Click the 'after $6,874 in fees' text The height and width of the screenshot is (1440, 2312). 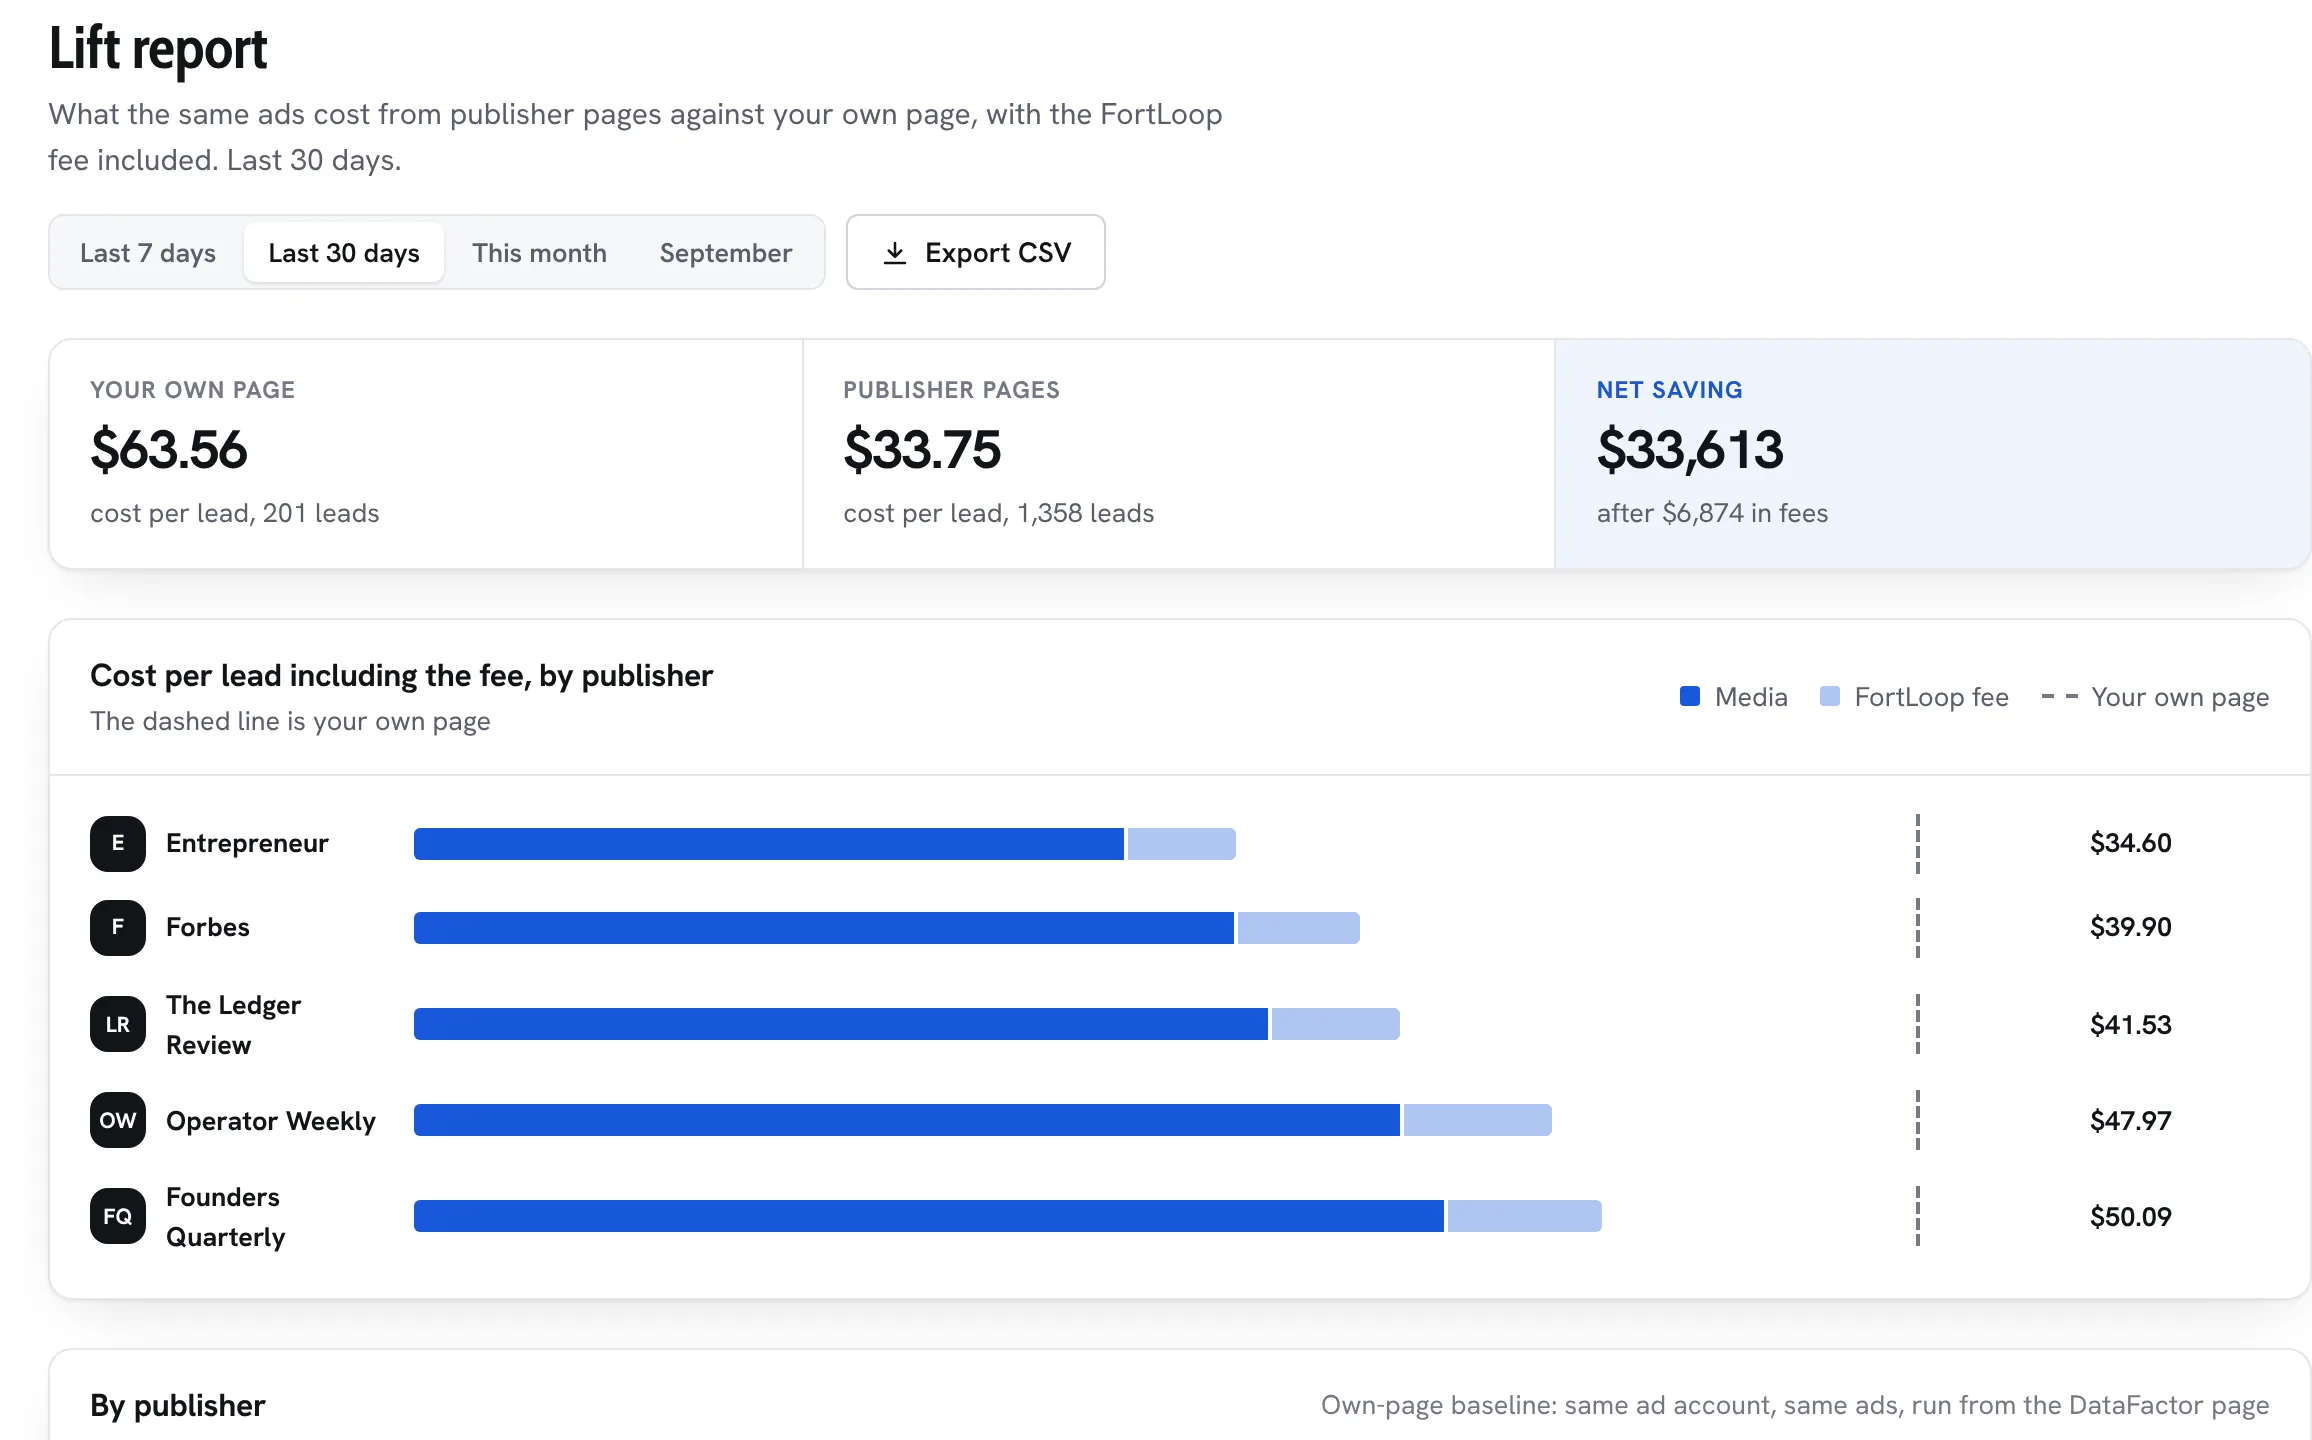point(1712,513)
